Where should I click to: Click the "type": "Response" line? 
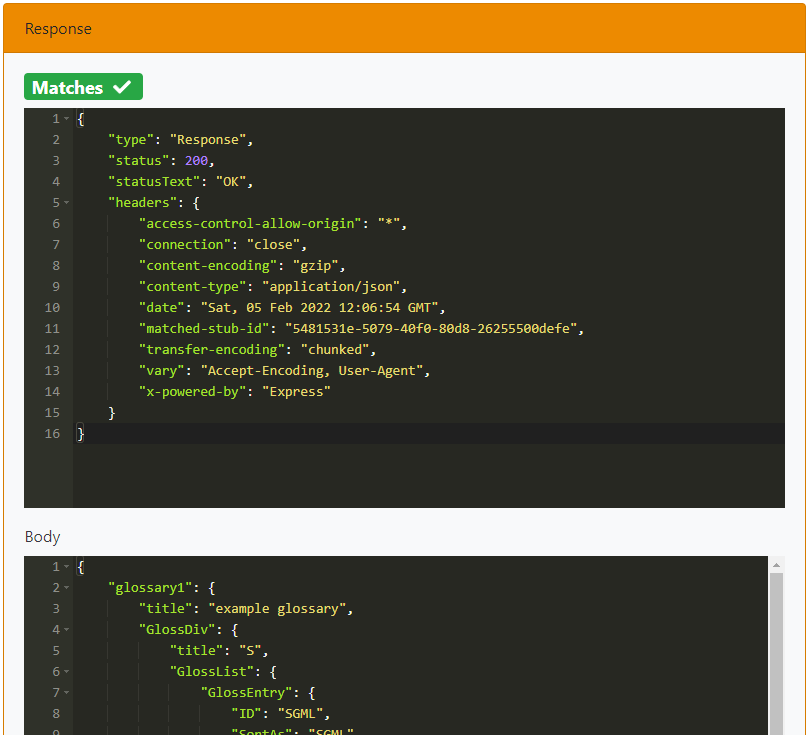pos(181,140)
